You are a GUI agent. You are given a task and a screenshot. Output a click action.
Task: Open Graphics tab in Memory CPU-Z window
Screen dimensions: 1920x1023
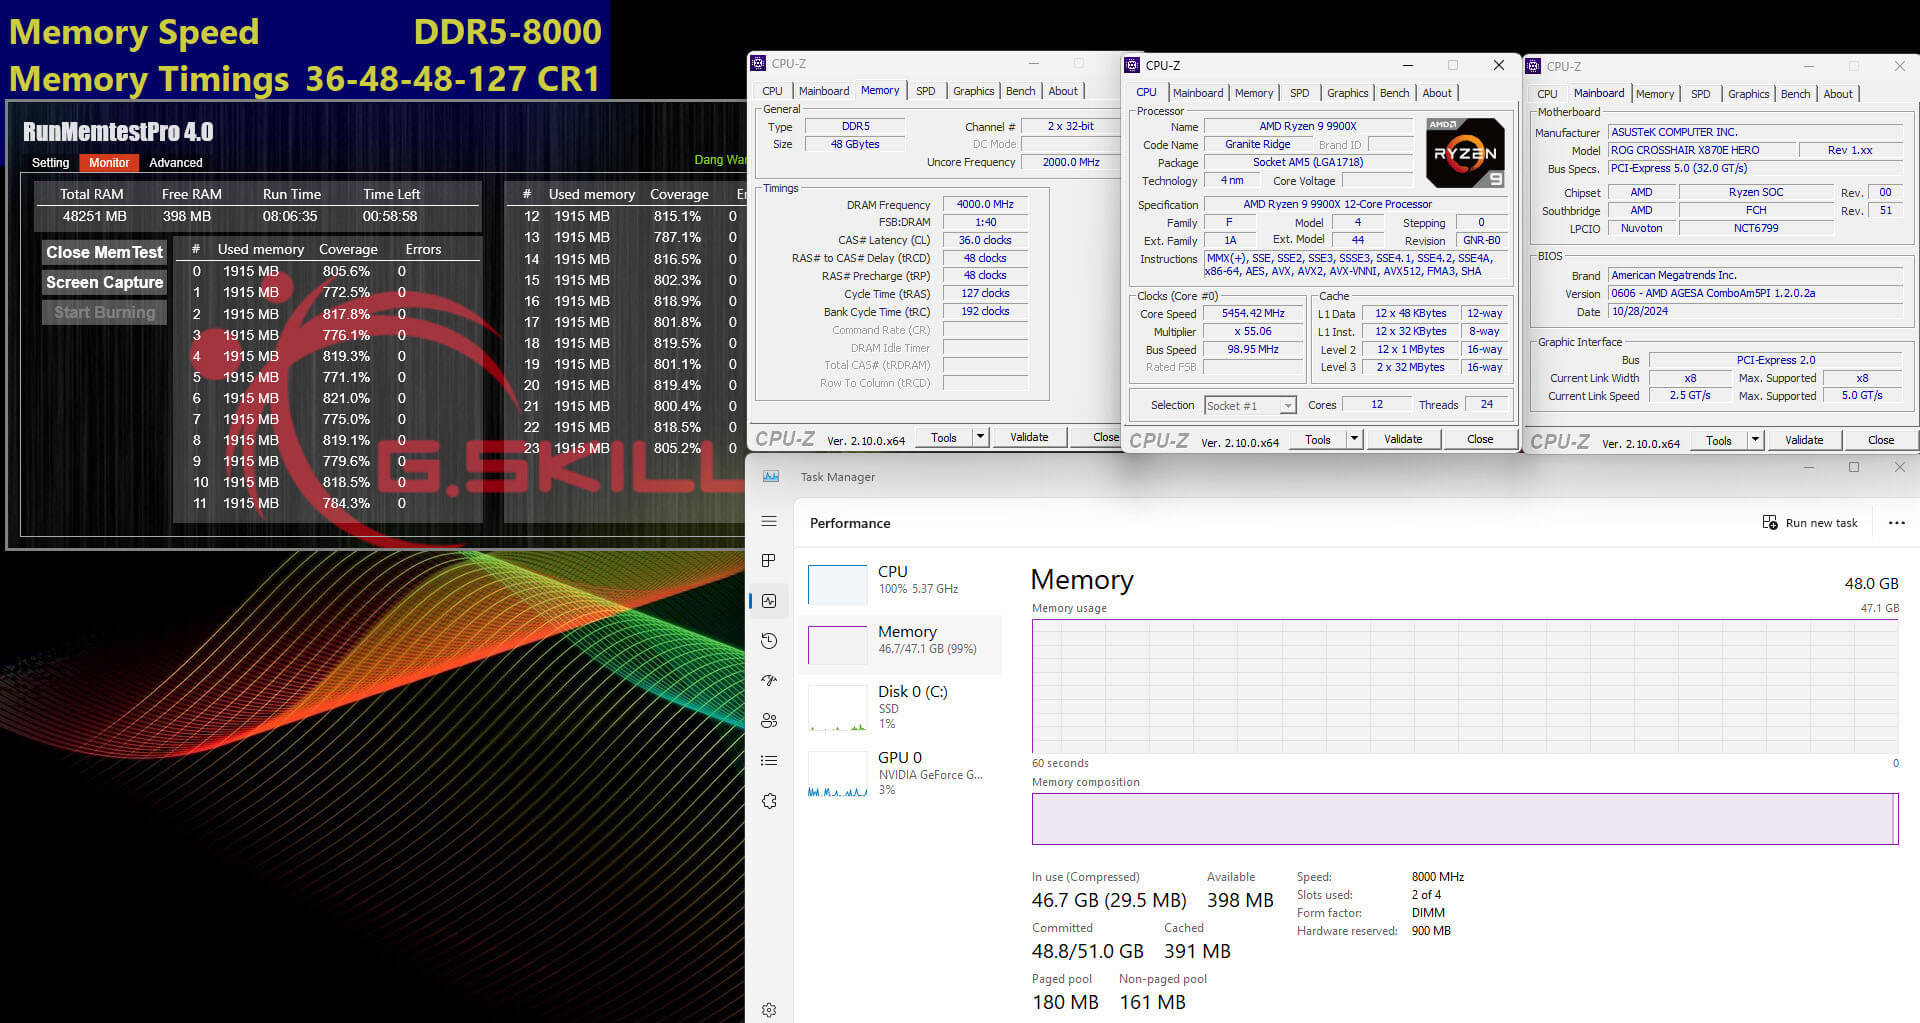click(x=973, y=91)
